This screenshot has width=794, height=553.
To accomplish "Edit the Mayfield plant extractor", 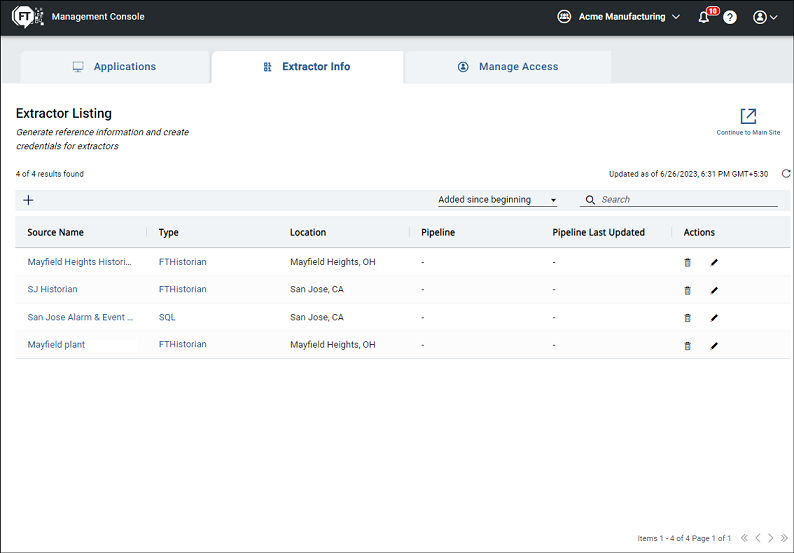I will (x=714, y=345).
